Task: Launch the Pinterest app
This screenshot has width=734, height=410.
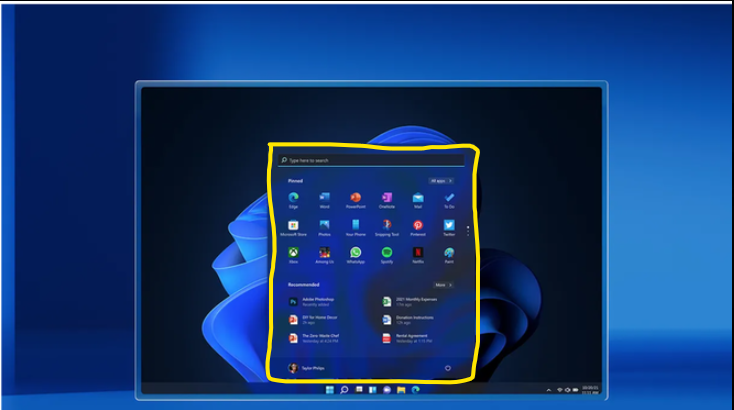Action: click(x=418, y=228)
